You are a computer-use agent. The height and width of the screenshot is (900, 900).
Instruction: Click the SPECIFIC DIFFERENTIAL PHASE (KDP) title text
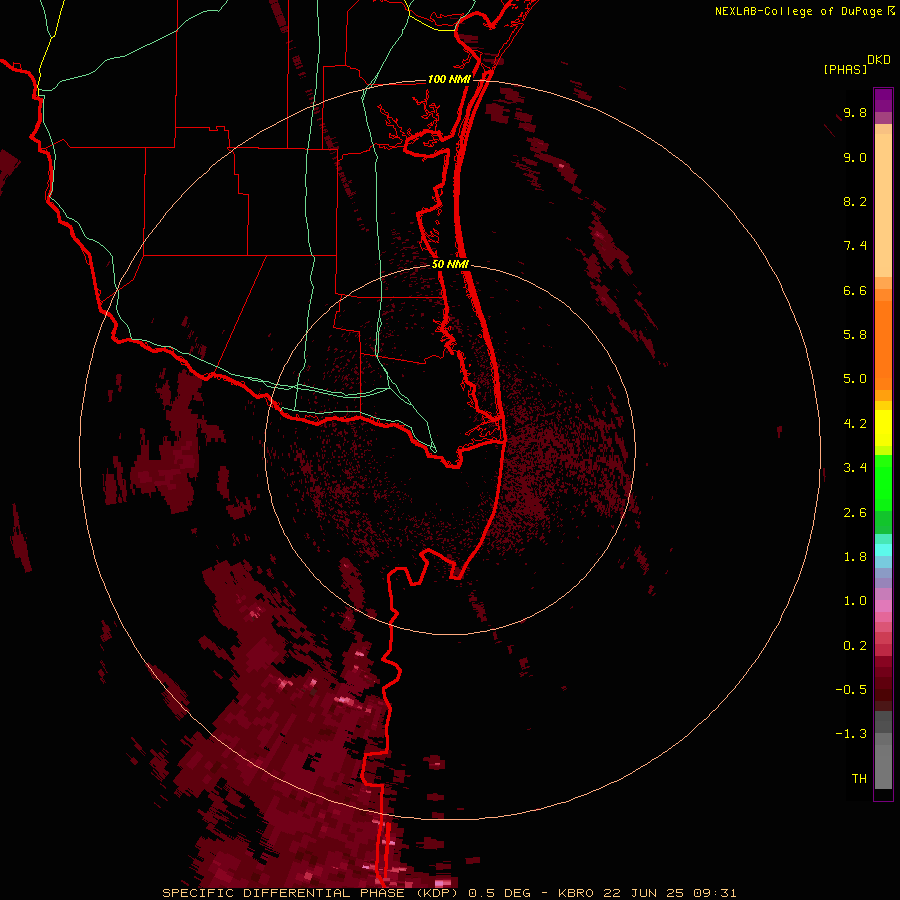tap(310, 893)
